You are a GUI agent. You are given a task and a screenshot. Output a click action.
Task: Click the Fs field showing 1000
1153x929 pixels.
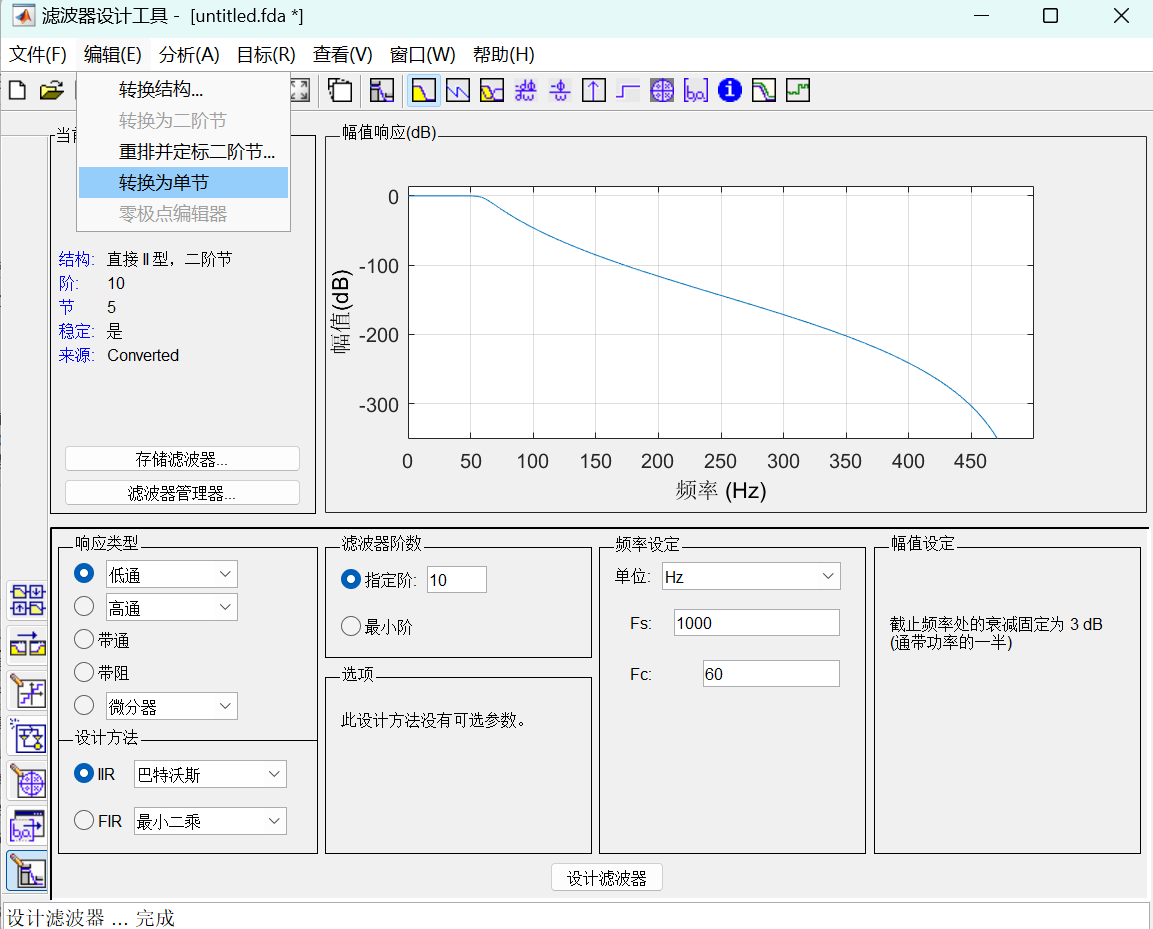(757, 623)
